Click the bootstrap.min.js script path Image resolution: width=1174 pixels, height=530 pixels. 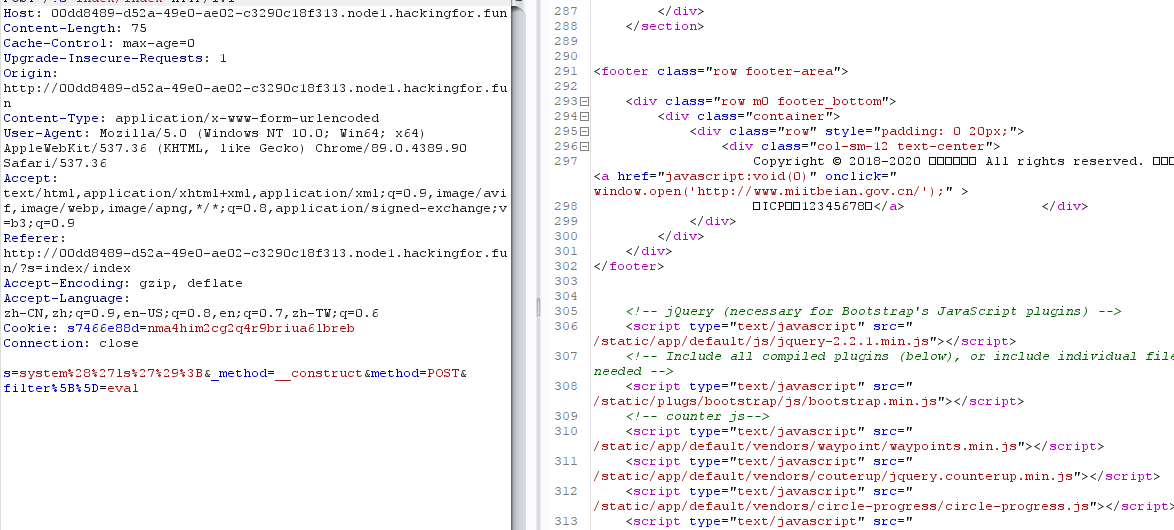pyautogui.click(x=768, y=400)
